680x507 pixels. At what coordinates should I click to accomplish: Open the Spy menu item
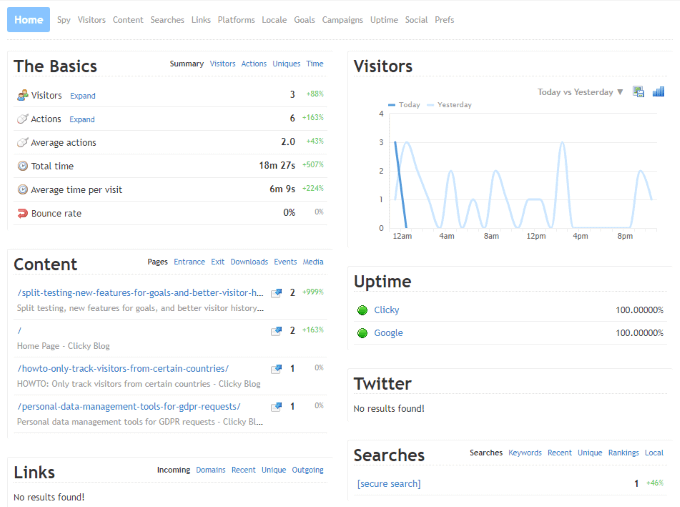pos(64,20)
